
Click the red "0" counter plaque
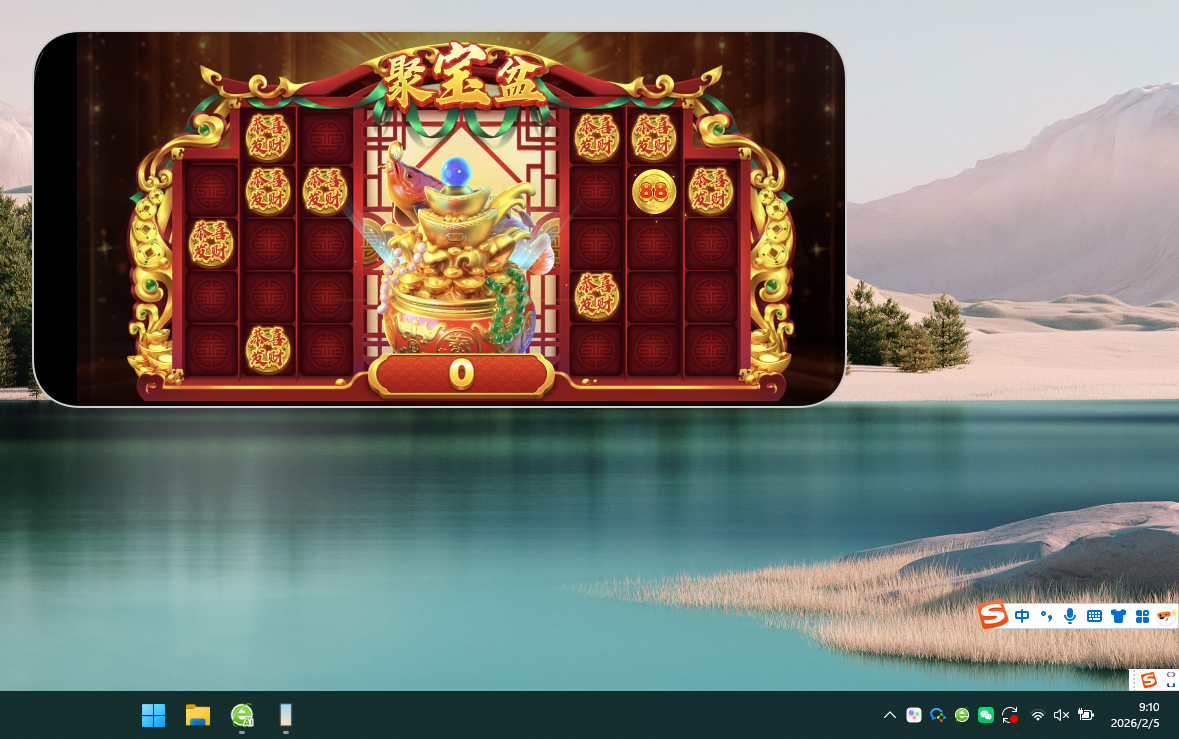(x=460, y=374)
